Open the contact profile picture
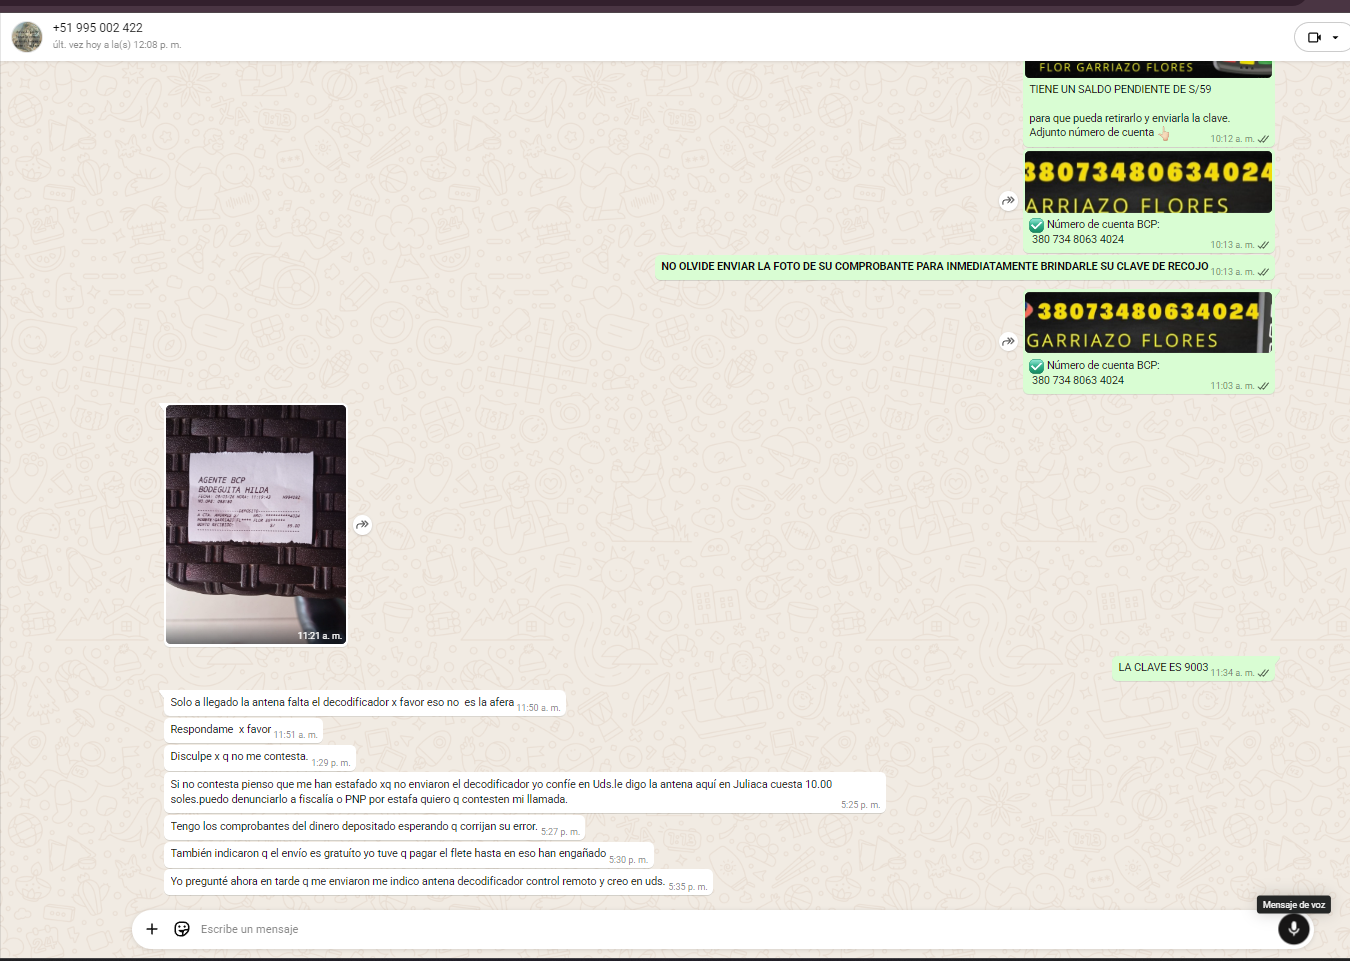 [27, 37]
